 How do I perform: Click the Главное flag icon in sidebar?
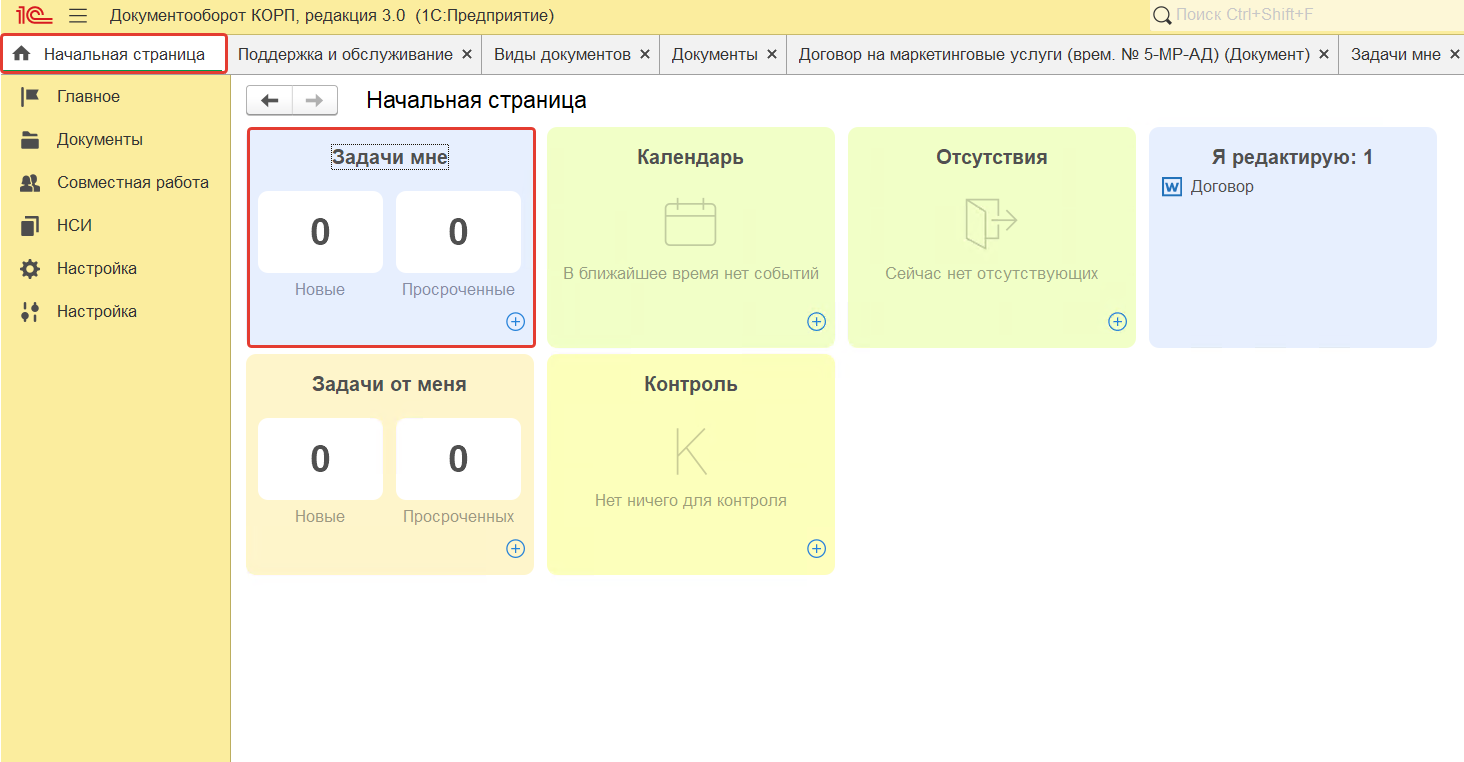coord(30,97)
